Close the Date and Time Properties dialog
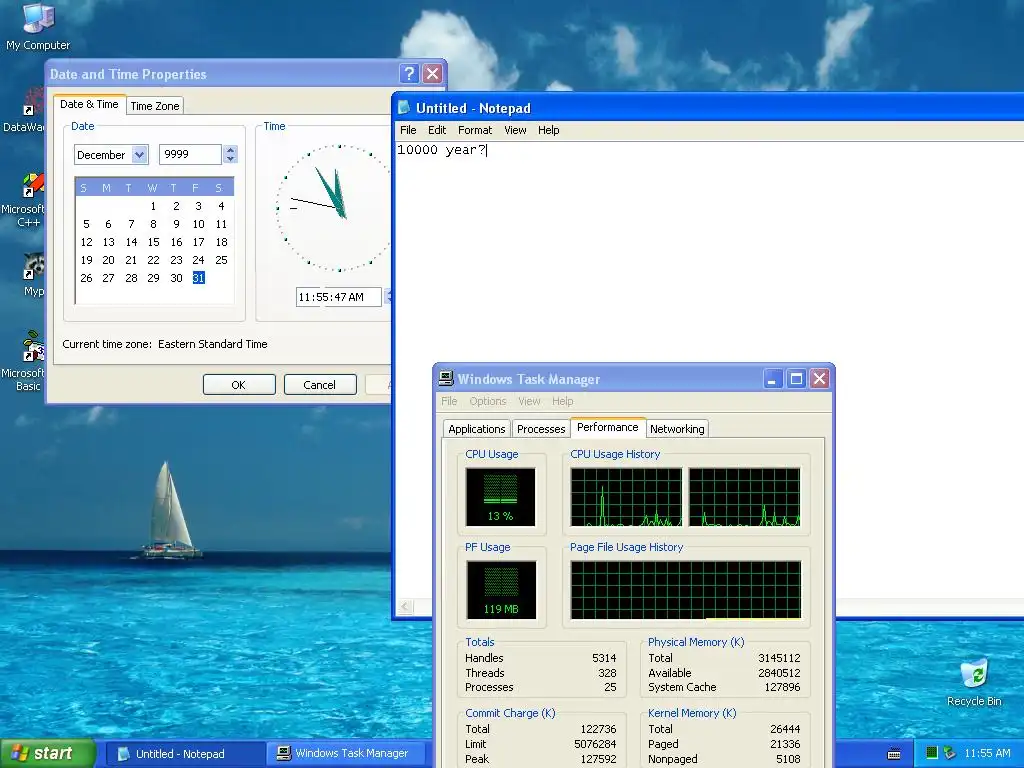The image size is (1024, 768). pos(432,74)
